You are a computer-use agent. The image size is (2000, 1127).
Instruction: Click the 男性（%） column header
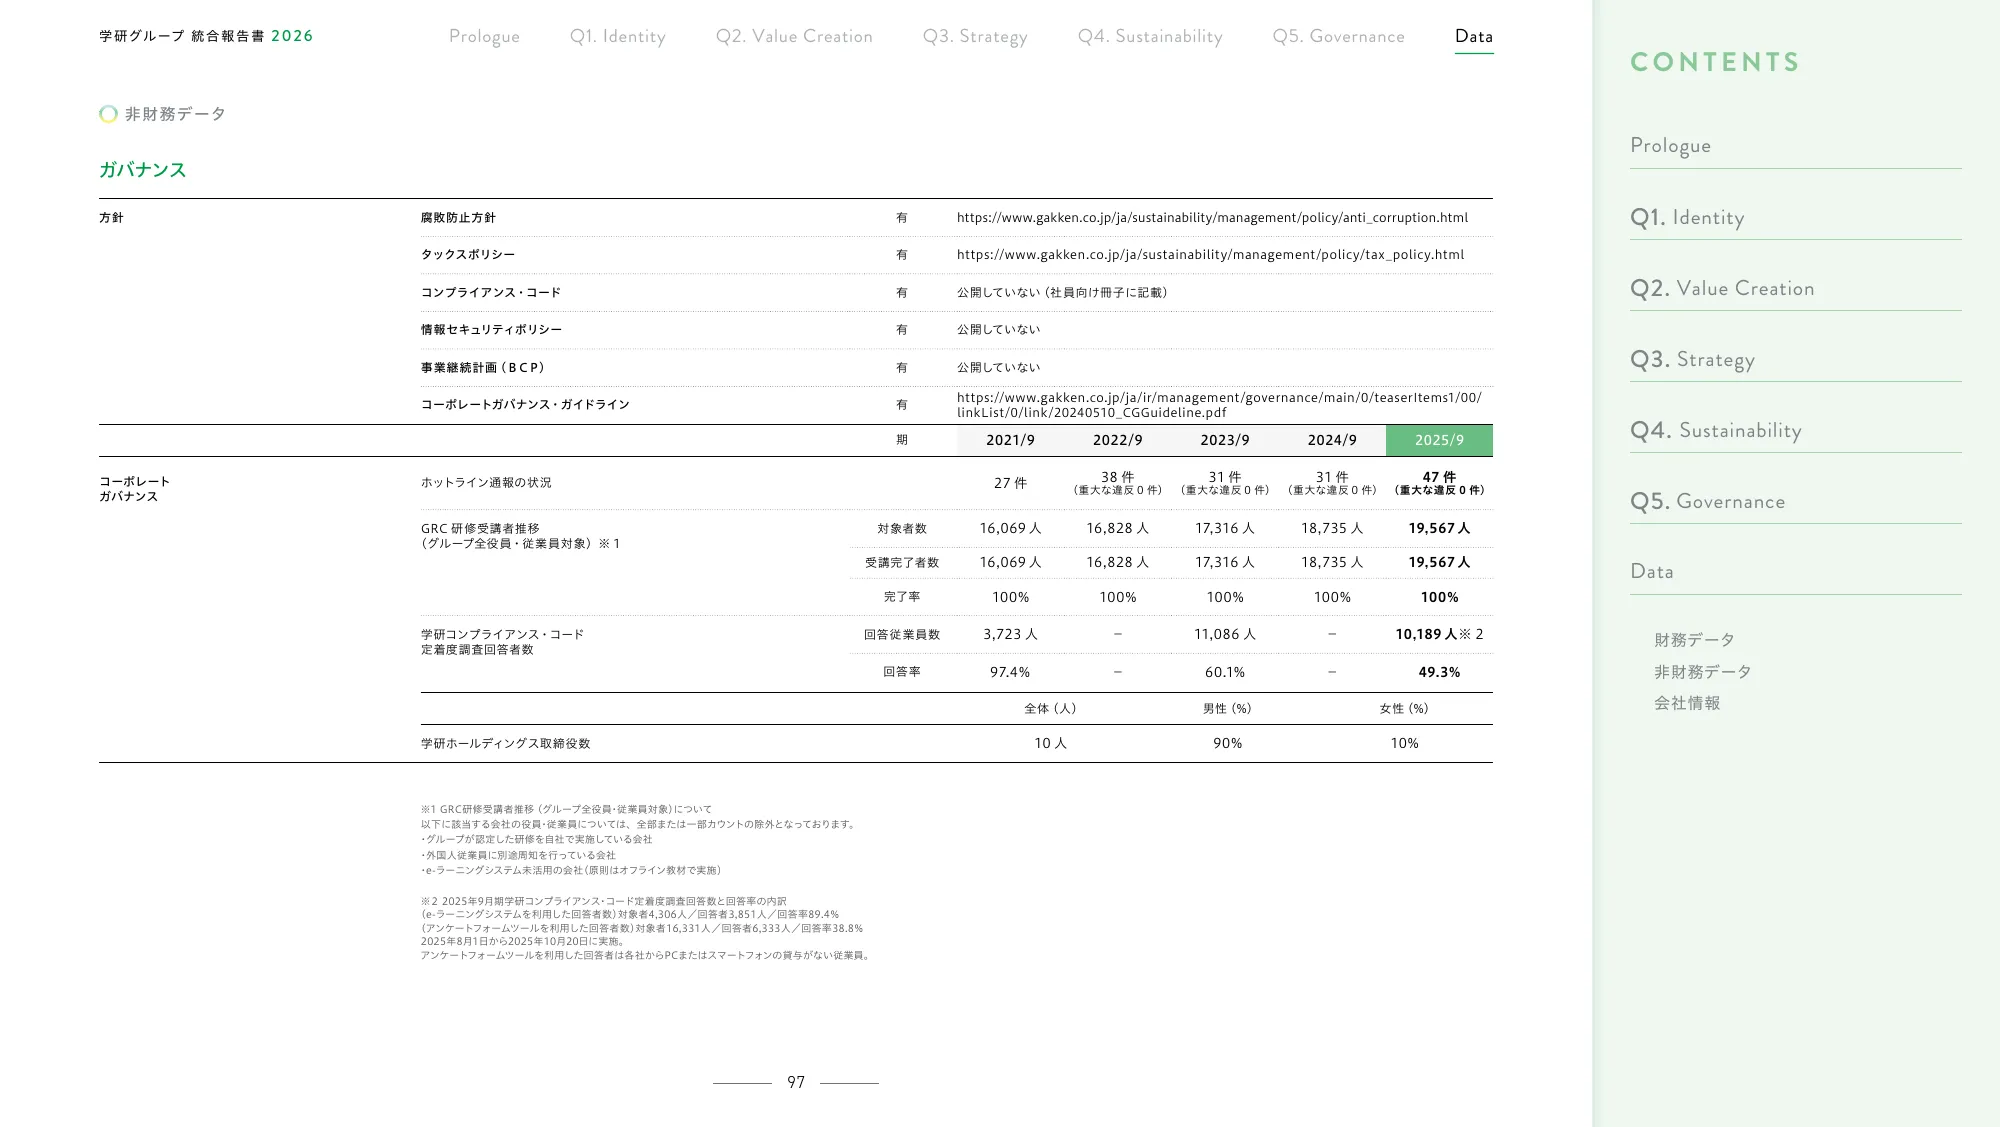point(1227,709)
